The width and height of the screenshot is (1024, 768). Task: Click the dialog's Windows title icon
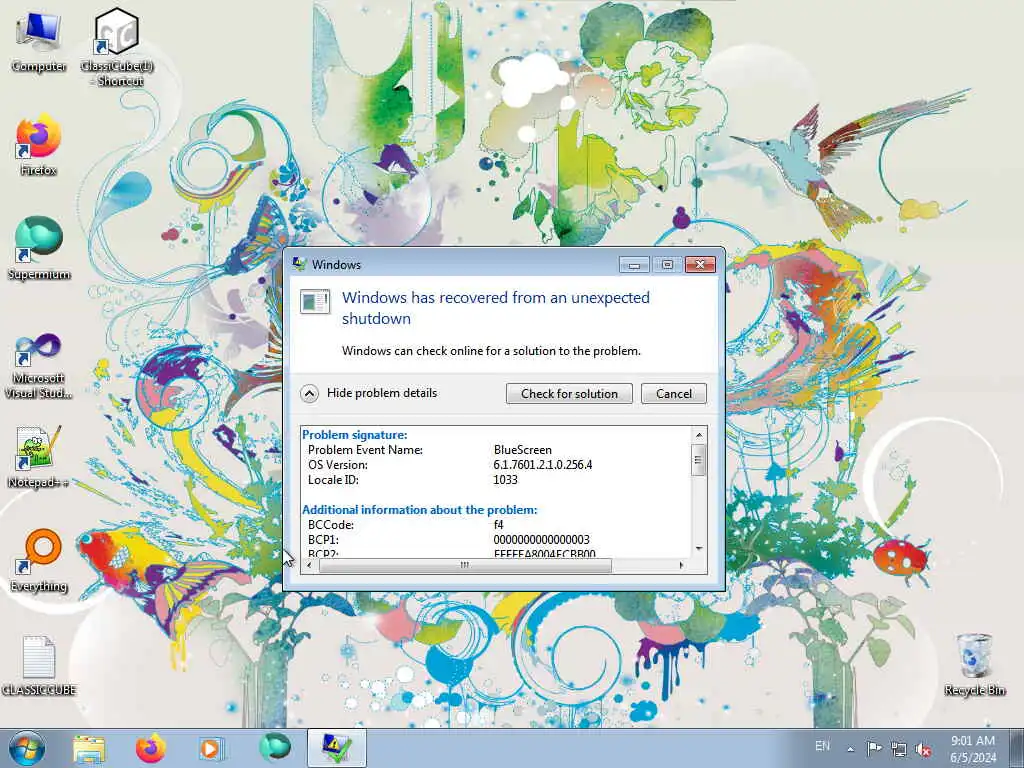[300, 264]
